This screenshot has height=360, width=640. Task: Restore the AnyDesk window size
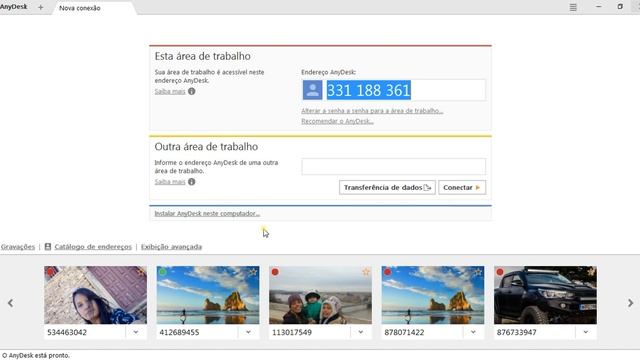tap(620, 7)
